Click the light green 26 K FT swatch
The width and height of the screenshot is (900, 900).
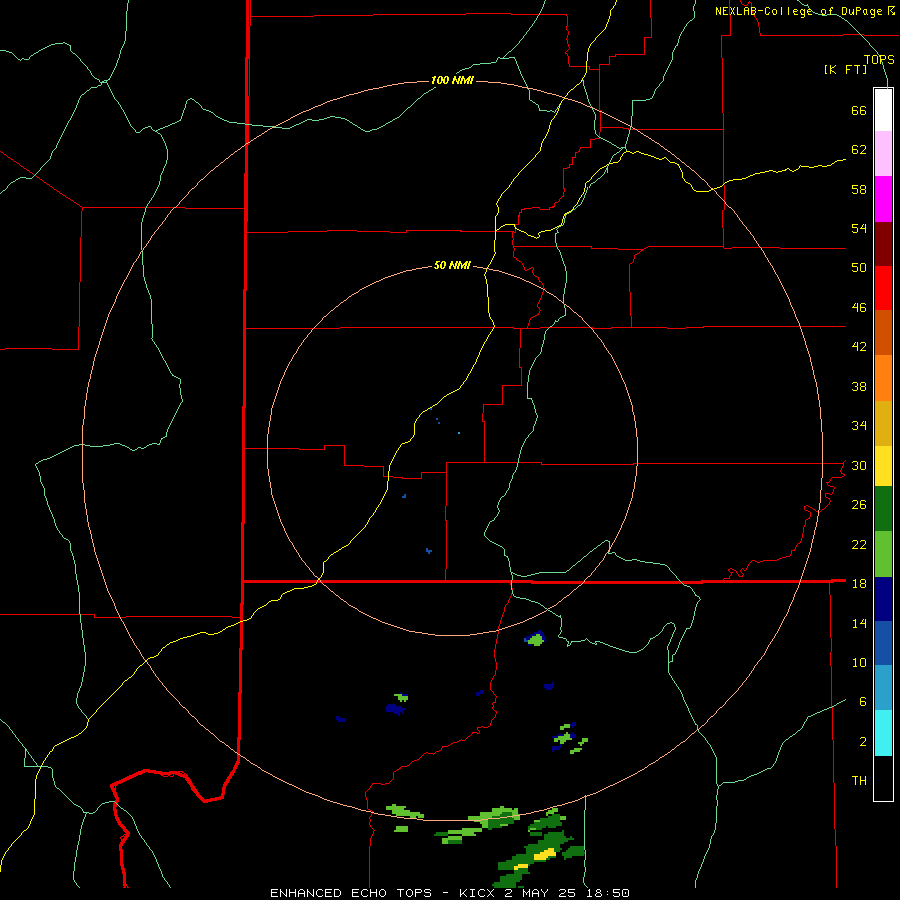coord(883,554)
